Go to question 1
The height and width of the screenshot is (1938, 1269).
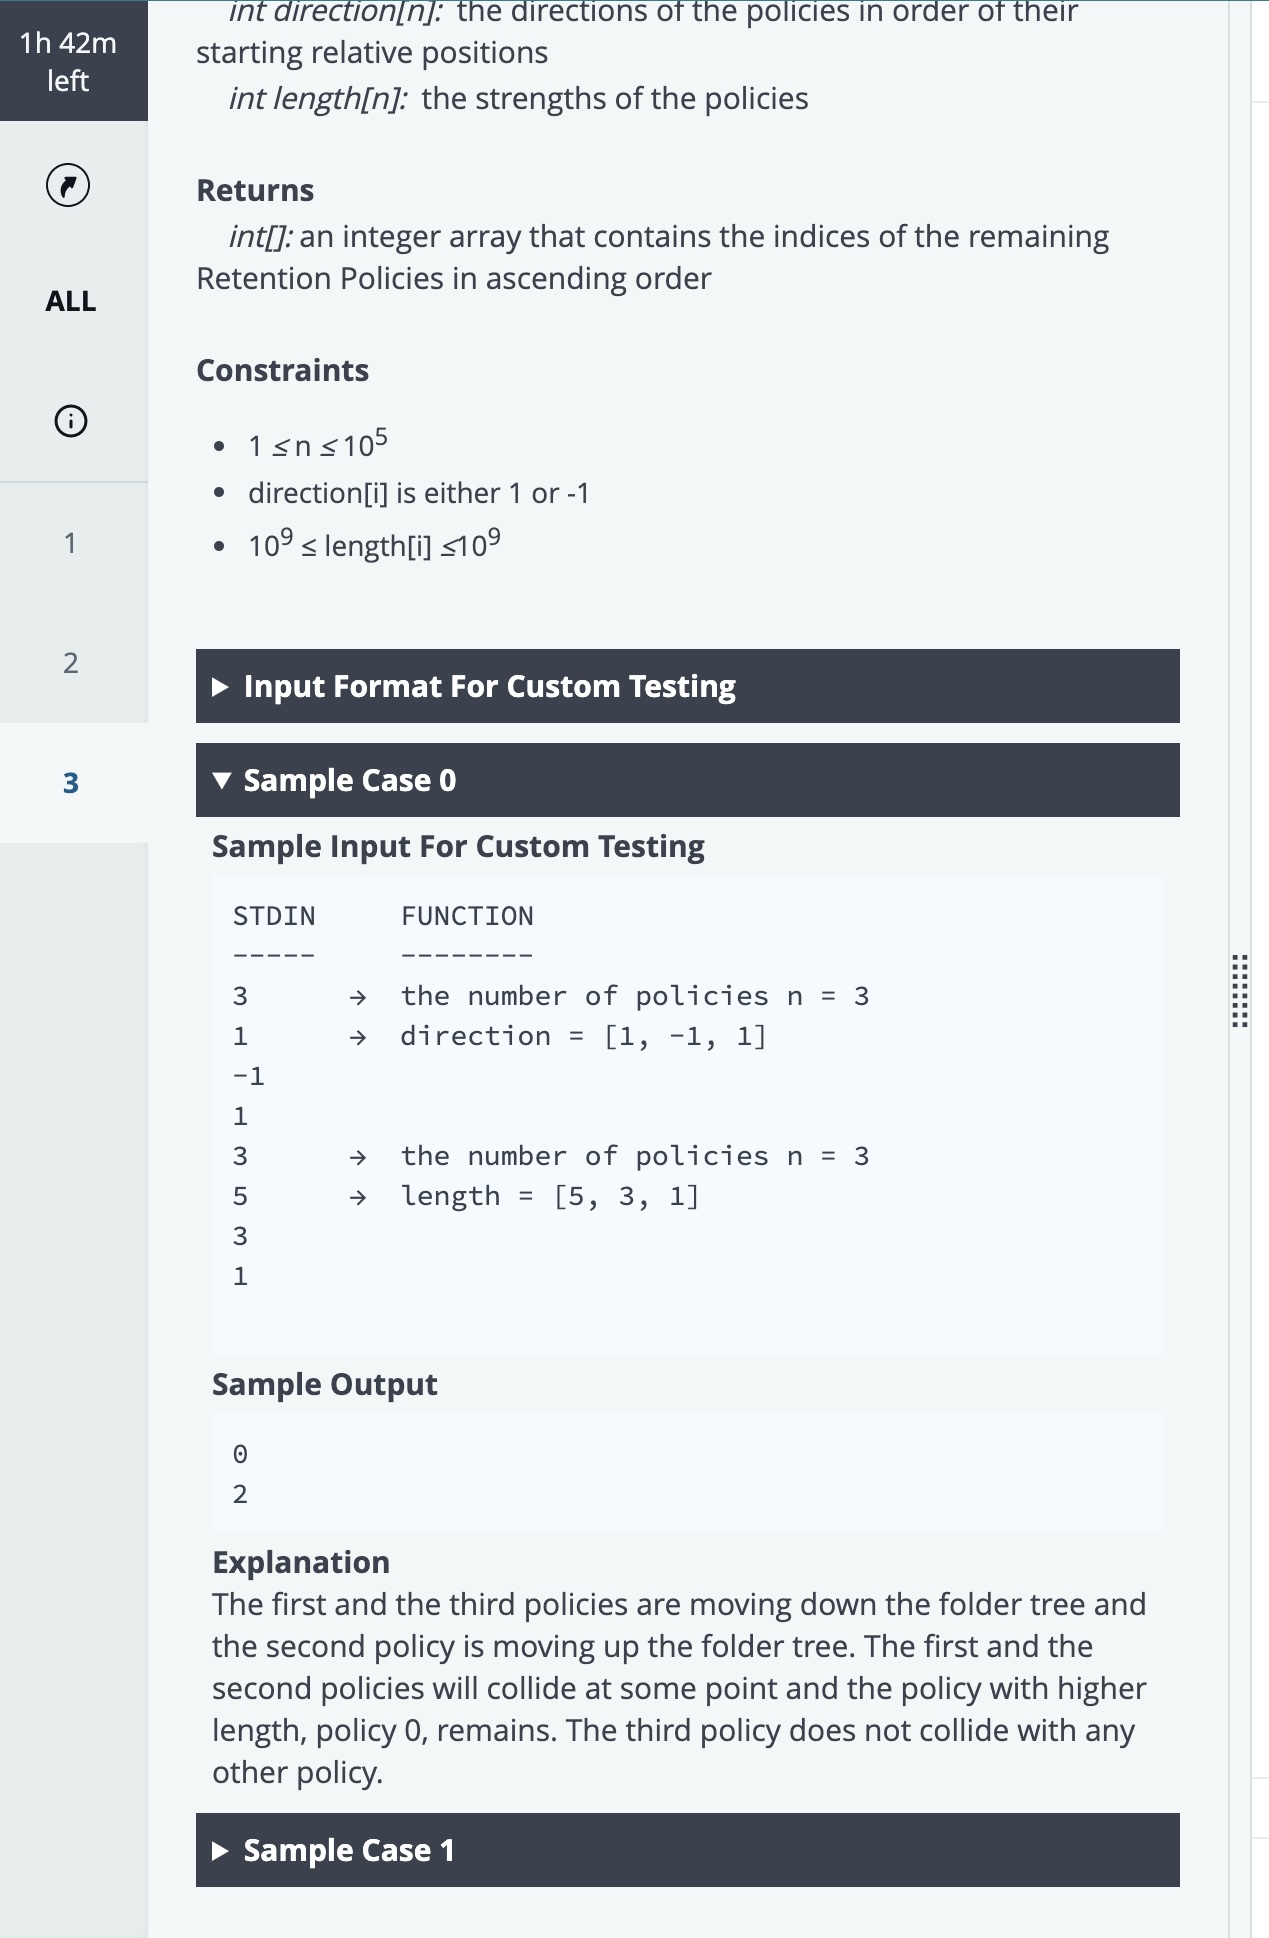click(70, 543)
